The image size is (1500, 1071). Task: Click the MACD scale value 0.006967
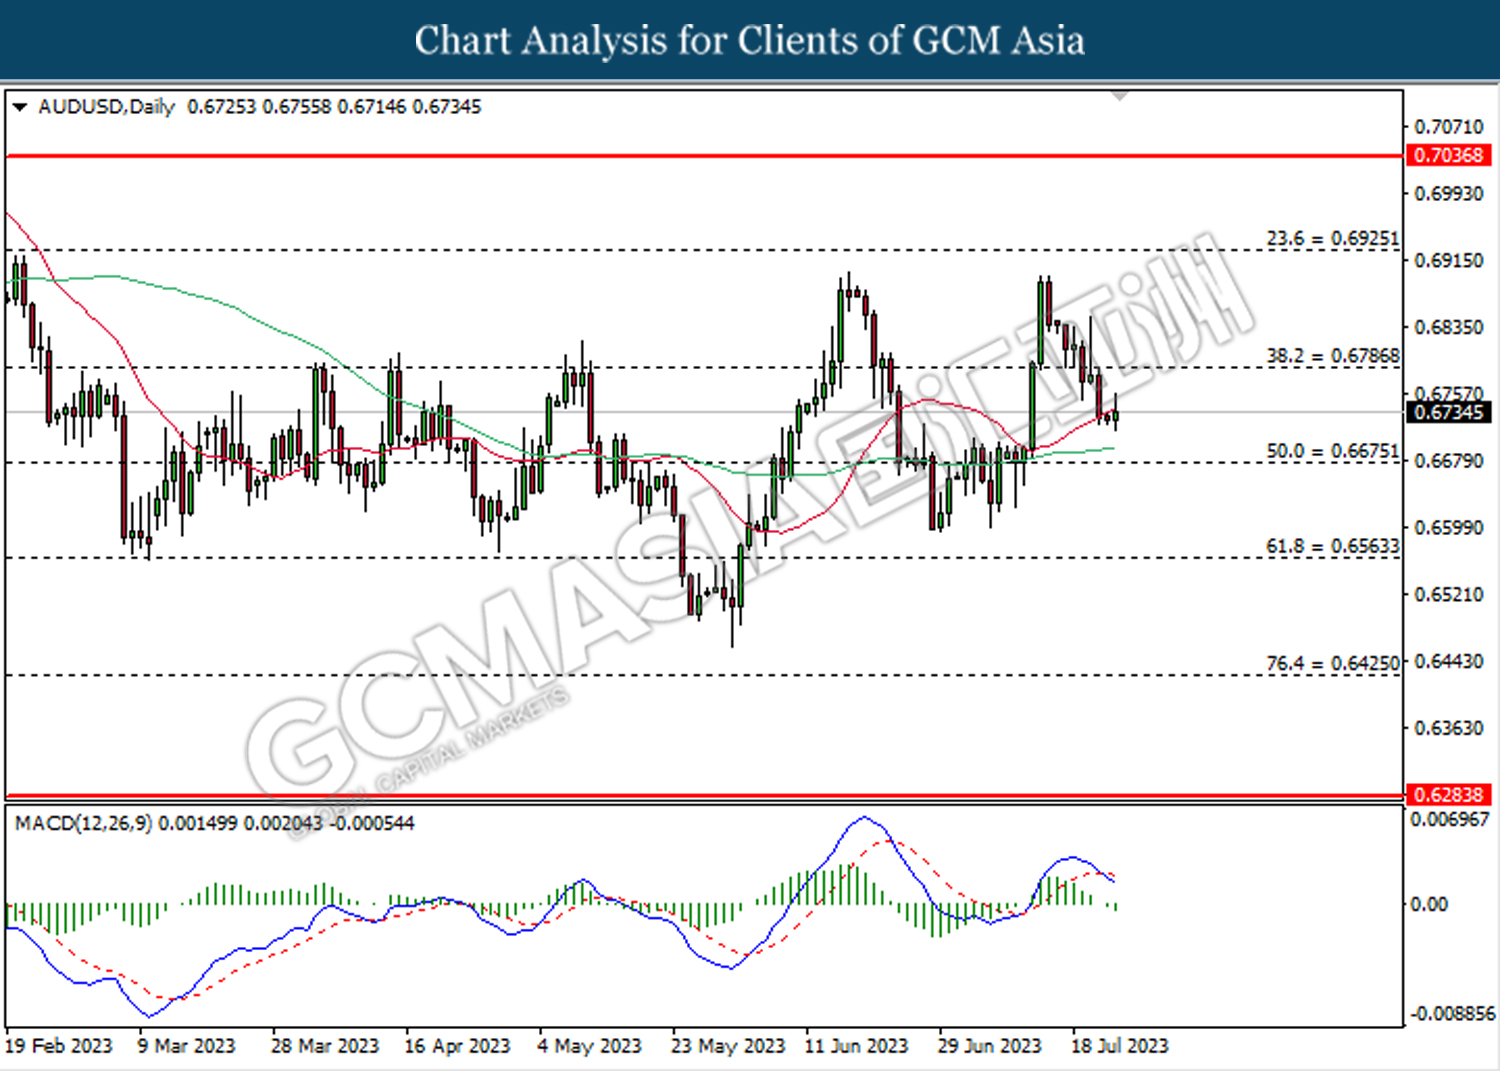point(1450,819)
